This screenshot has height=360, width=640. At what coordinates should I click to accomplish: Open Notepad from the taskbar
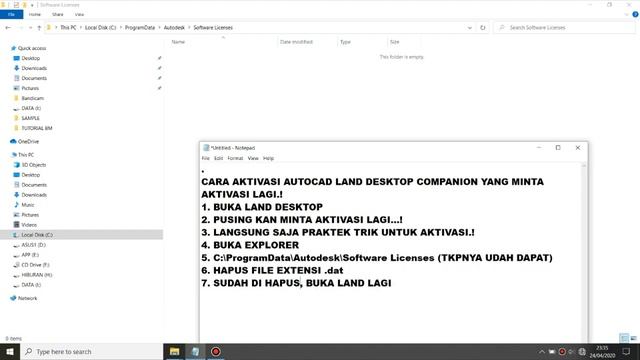195,351
